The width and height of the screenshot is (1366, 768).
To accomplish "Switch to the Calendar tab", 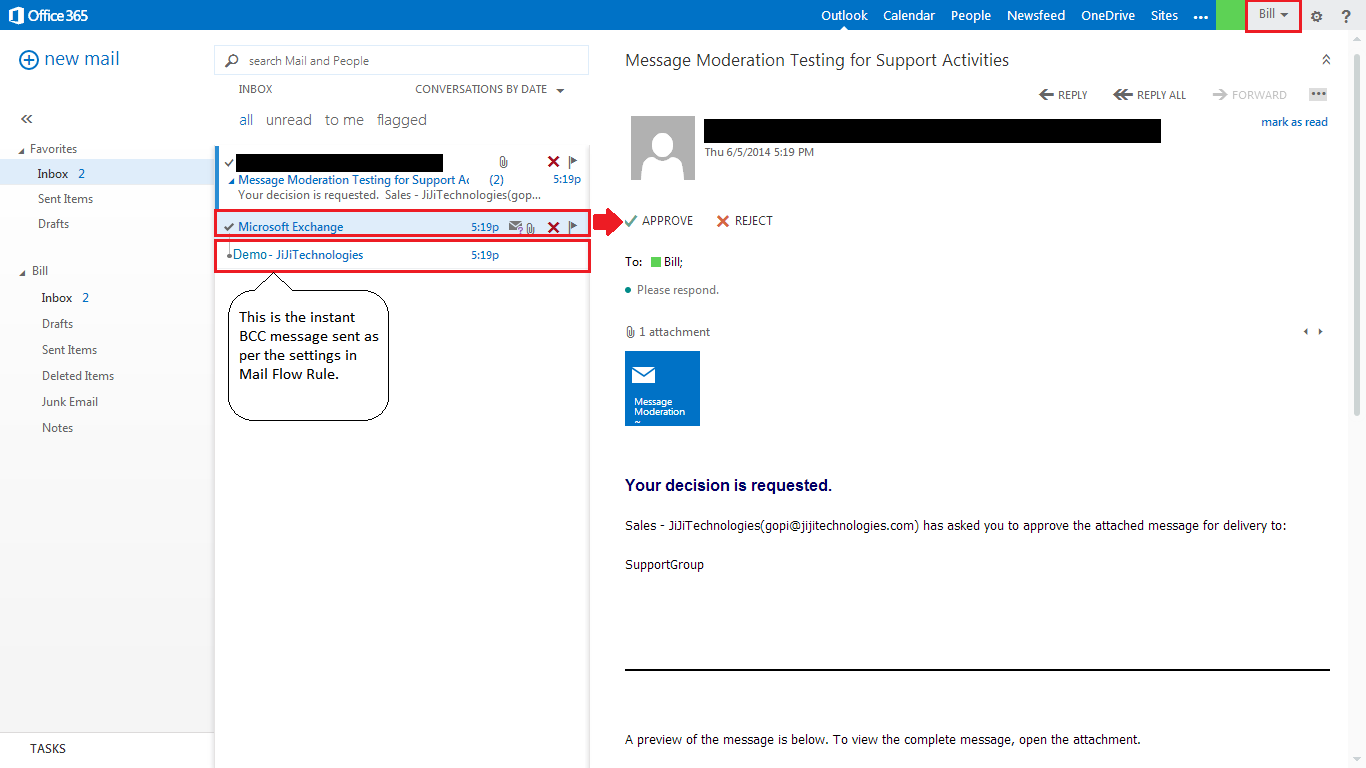I will pyautogui.click(x=908, y=15).
